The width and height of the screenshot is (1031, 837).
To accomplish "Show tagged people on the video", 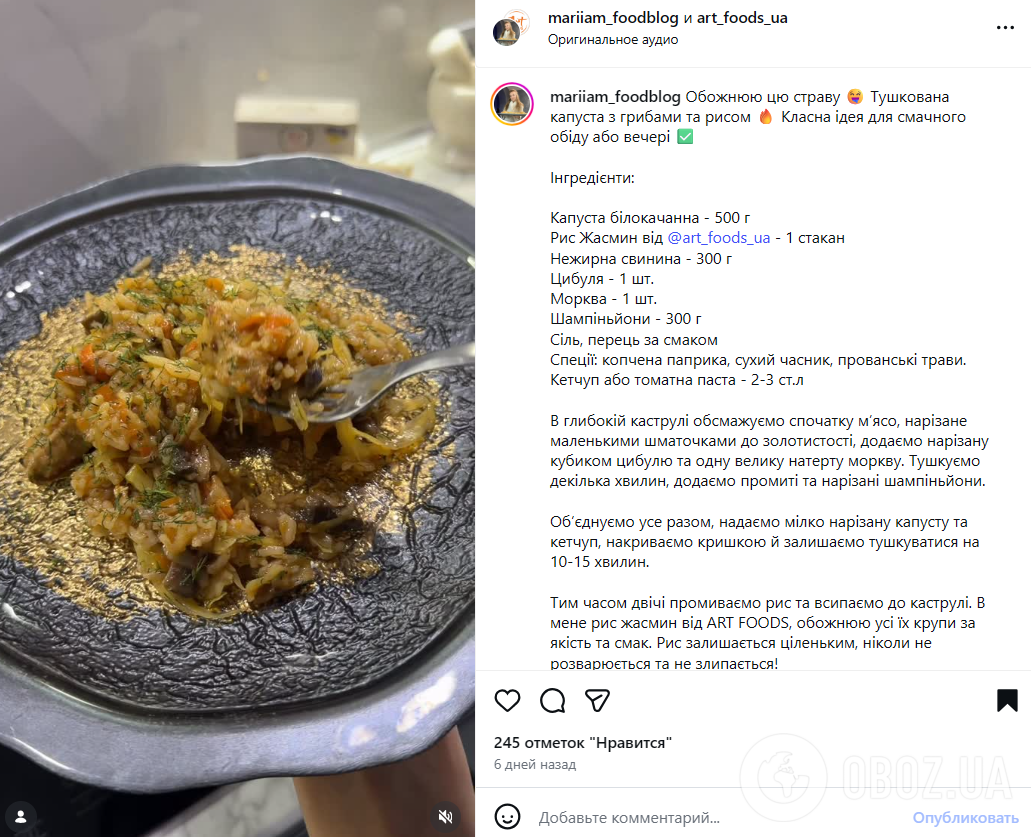I will [x=21, y=815].
